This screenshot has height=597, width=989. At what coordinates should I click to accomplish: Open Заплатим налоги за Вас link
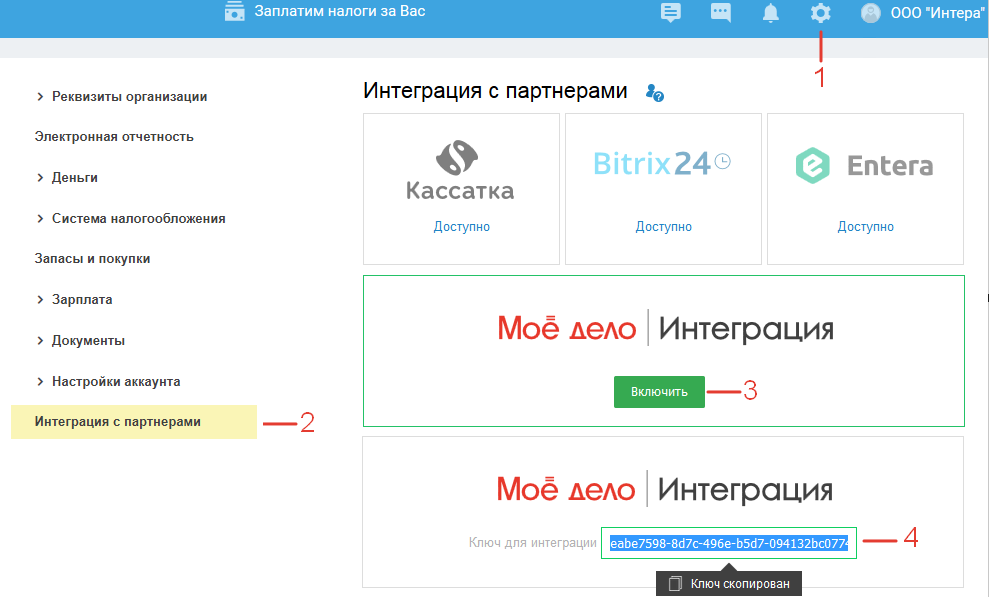click(340, 11)
